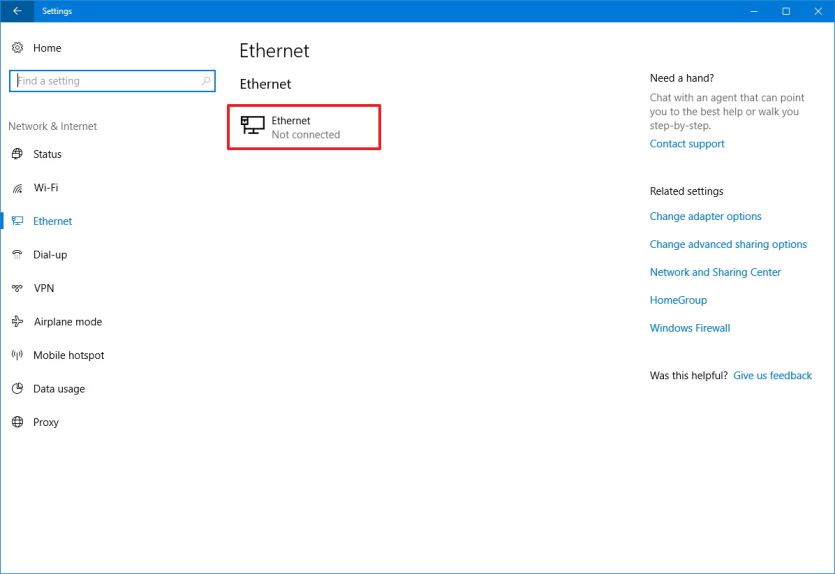Open Windows Firewall settings link

click(x=690, y=328)
